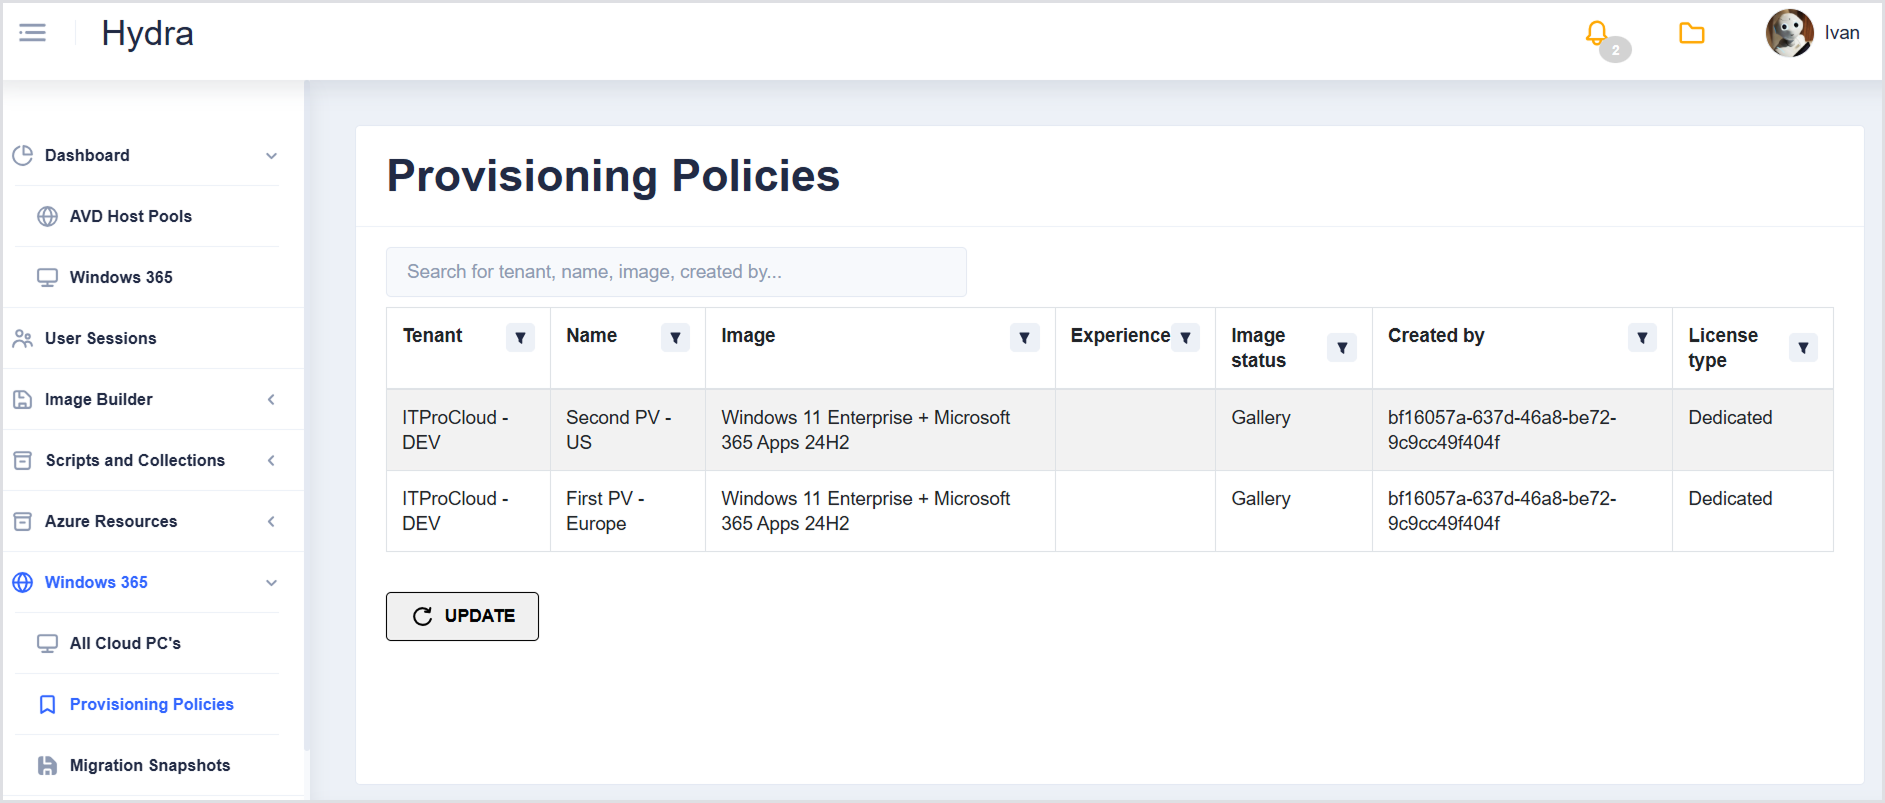The image size is (1885, 803).
Task: Filter the Created by column
Action: 1642,338
